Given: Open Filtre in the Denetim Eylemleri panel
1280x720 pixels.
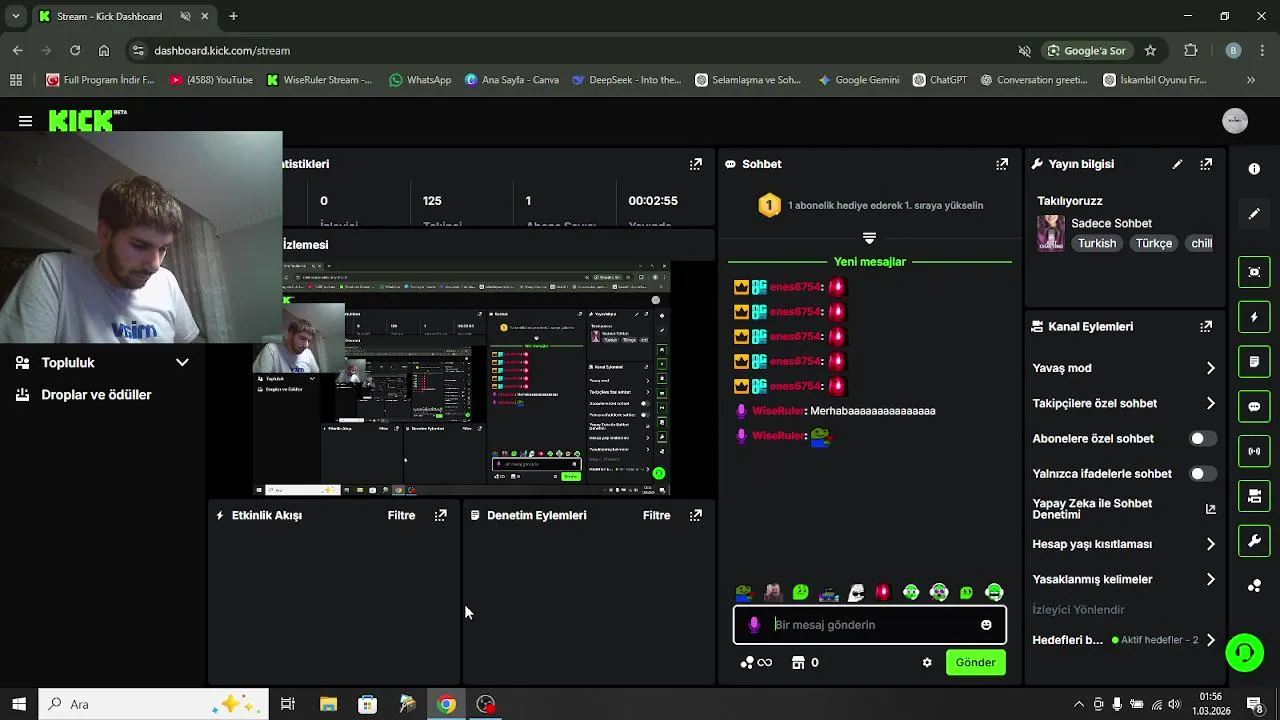Looking at the screenshot, I should pyautogui.click(x=656, y=515).
